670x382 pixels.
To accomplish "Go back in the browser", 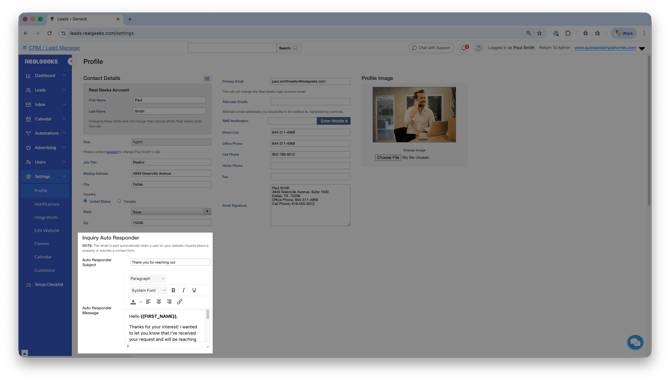I will pyautogui.click(x=26, y=33).
